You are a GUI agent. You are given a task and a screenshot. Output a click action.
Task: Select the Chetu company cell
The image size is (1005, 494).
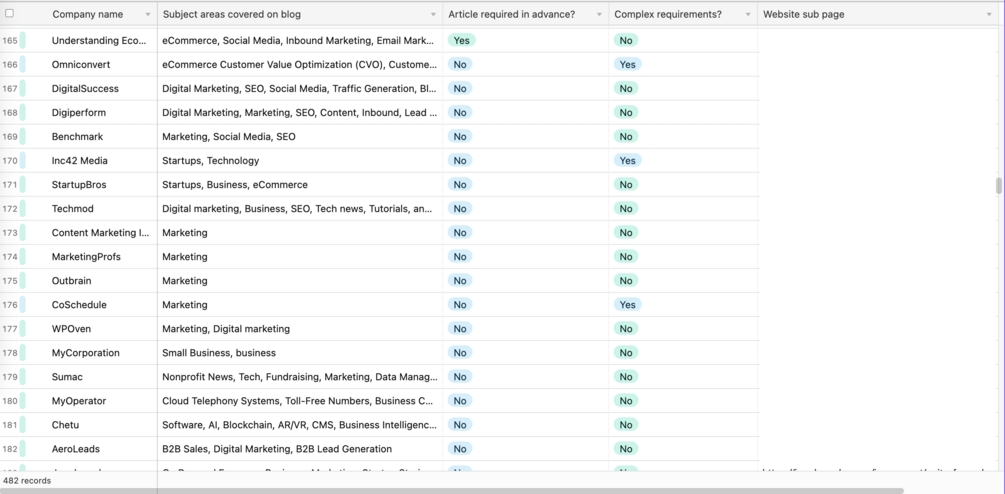pos(91,425)
